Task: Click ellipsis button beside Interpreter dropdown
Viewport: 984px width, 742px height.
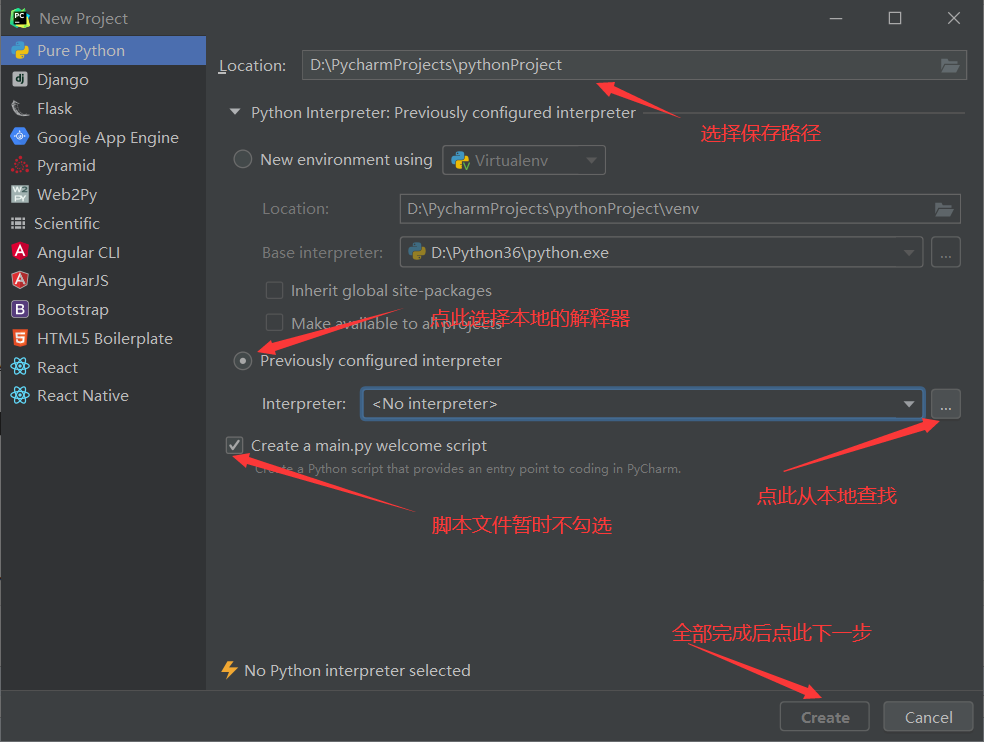Action: tap(946, 404)
